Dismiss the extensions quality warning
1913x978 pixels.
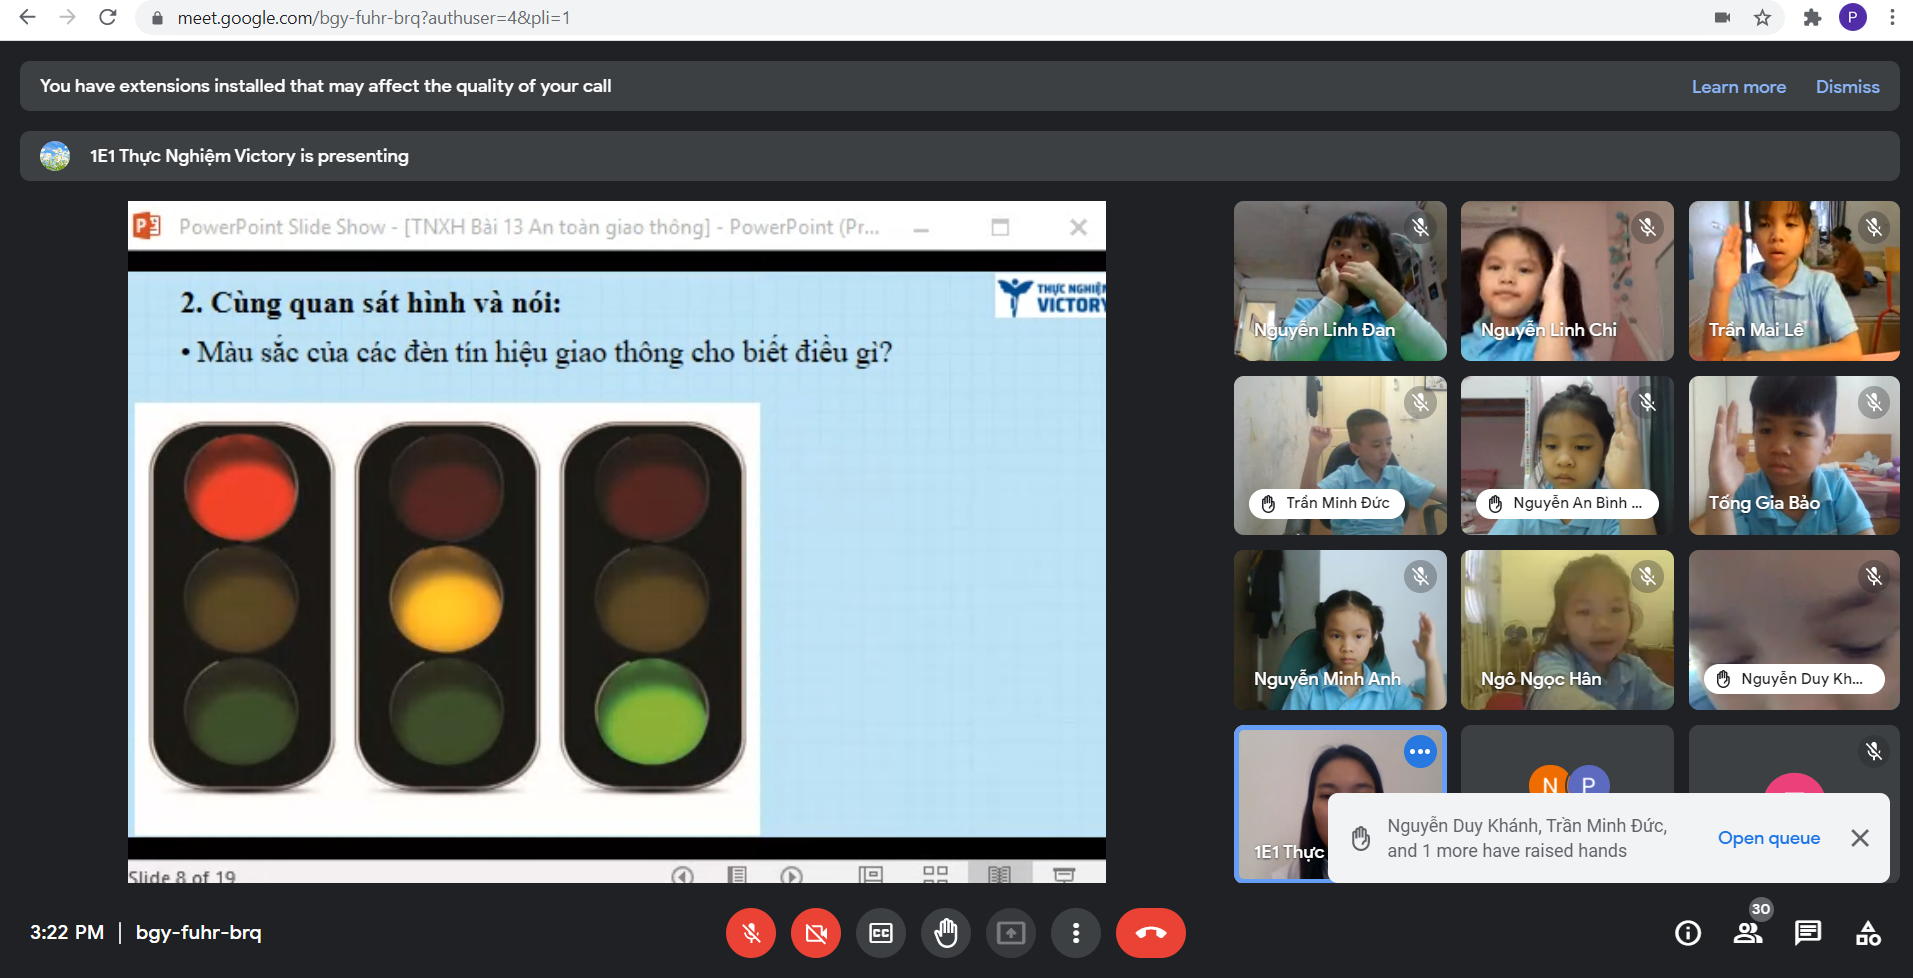click(x=1847, y=87)
